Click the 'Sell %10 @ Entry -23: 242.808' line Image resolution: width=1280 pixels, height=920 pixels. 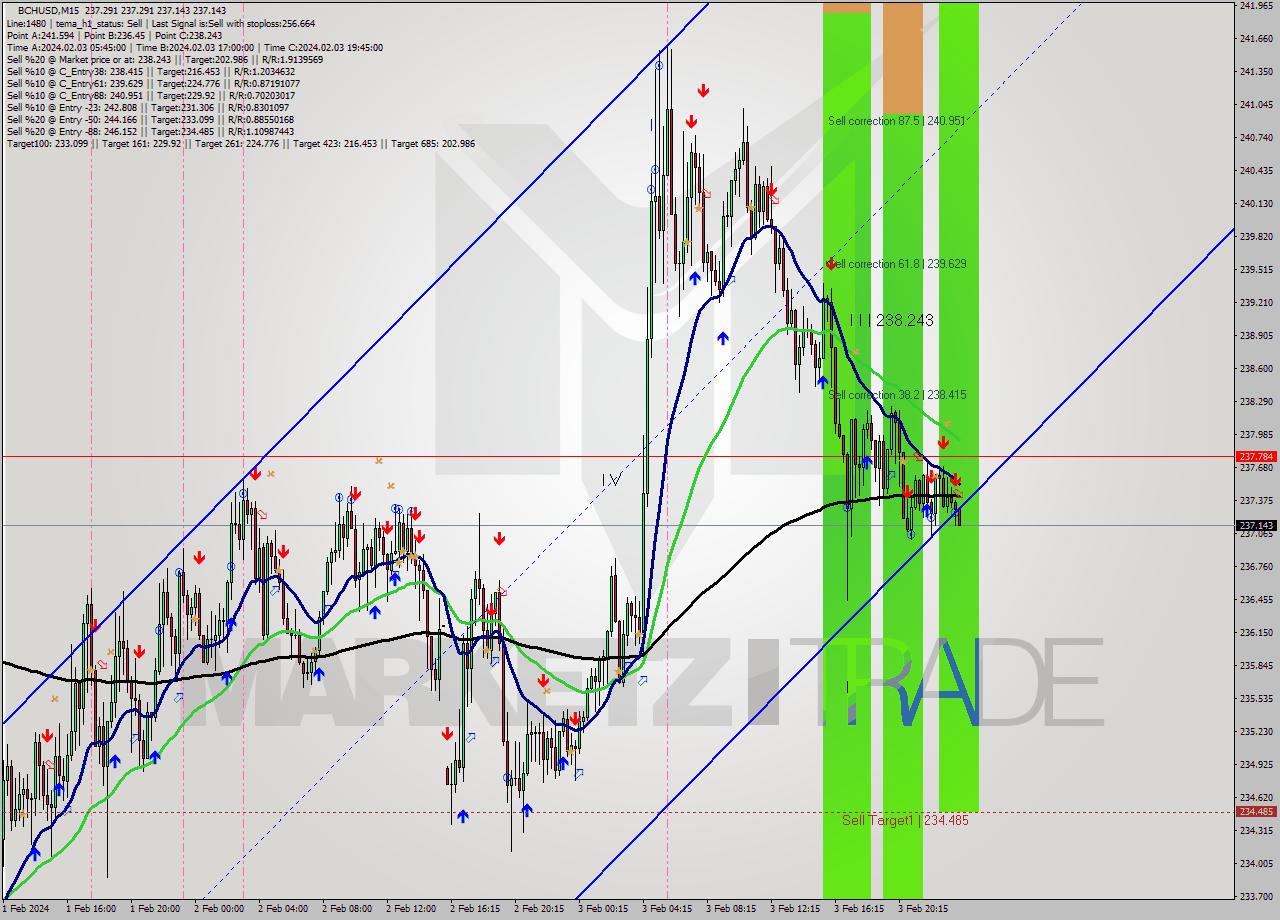tap(150, 107)
